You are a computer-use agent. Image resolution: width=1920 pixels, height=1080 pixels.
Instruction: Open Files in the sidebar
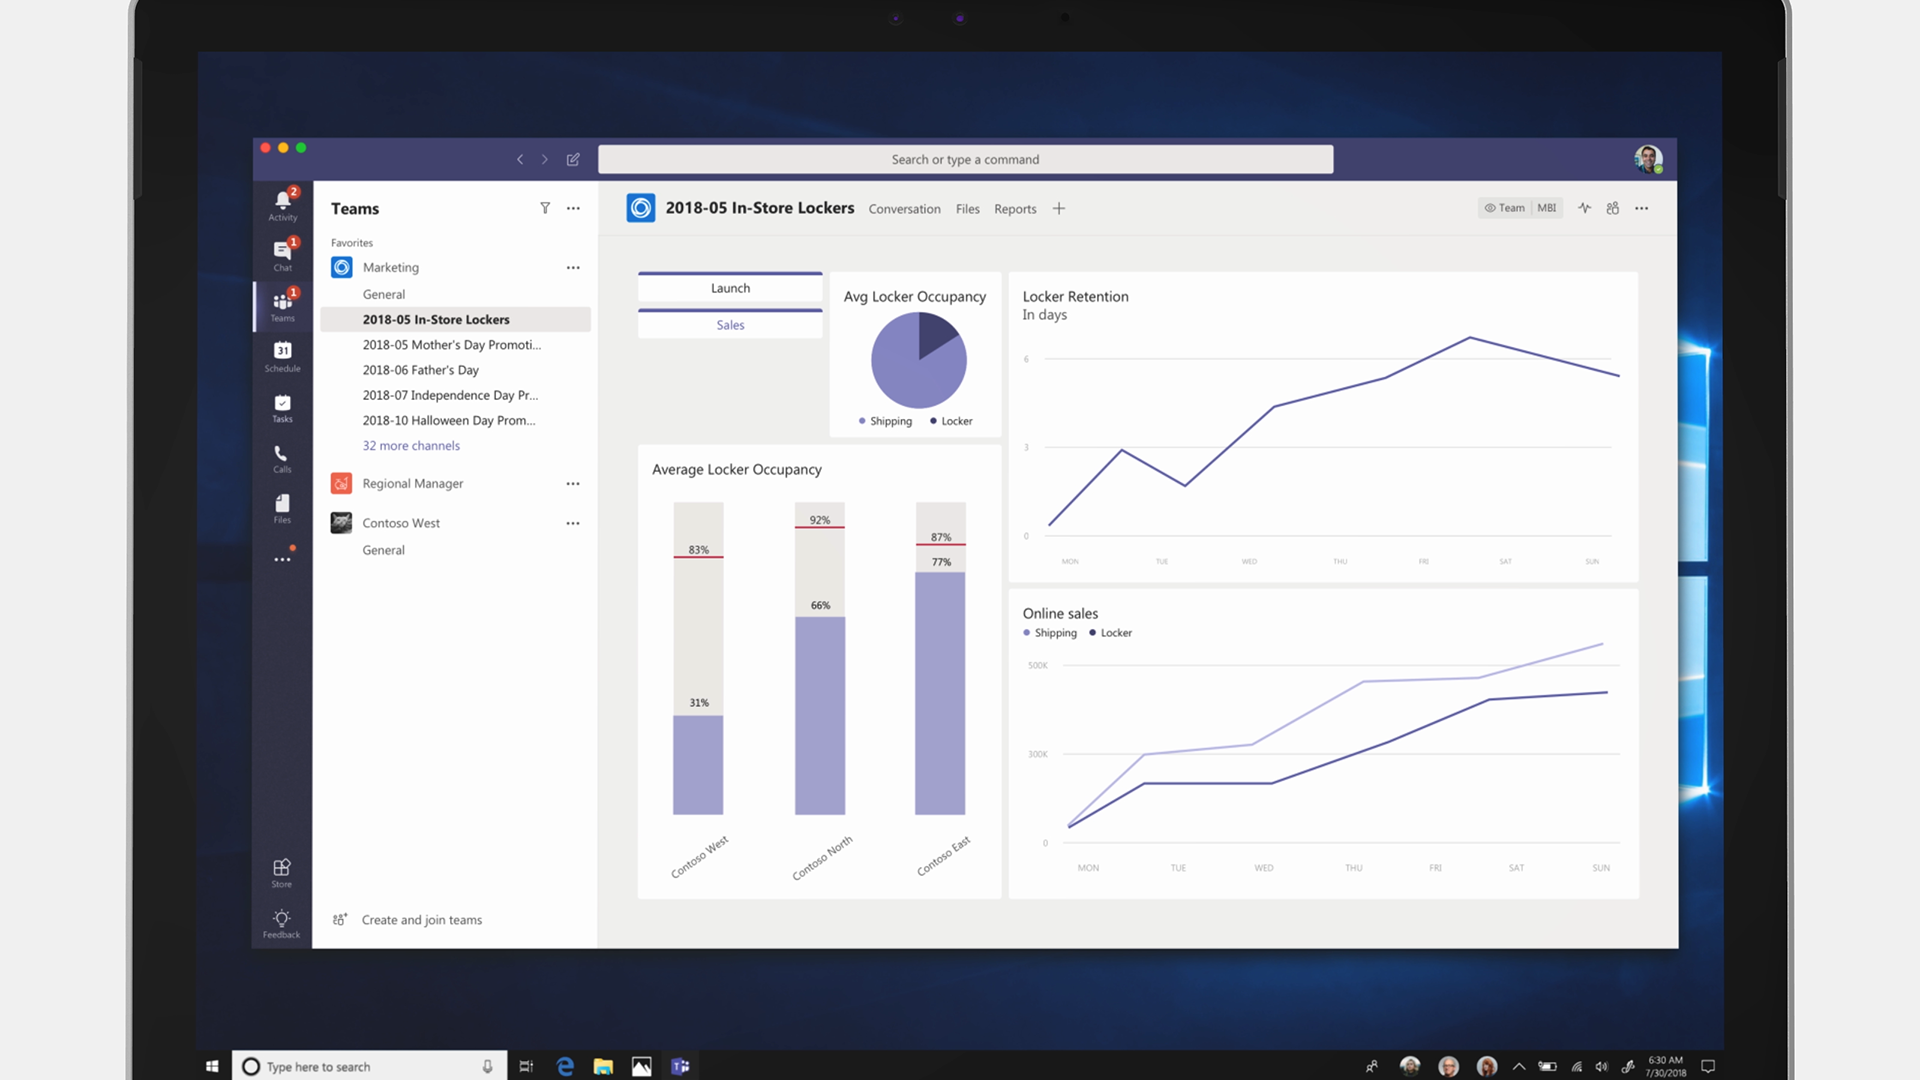283,508
